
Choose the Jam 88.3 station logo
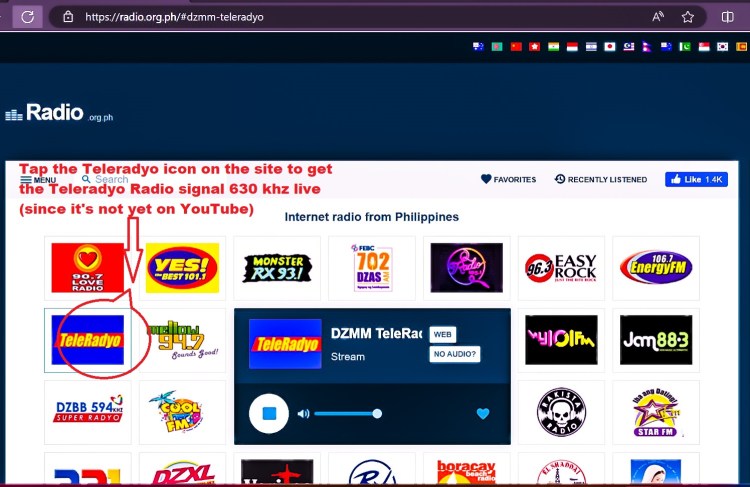click(x=656, y=340)
